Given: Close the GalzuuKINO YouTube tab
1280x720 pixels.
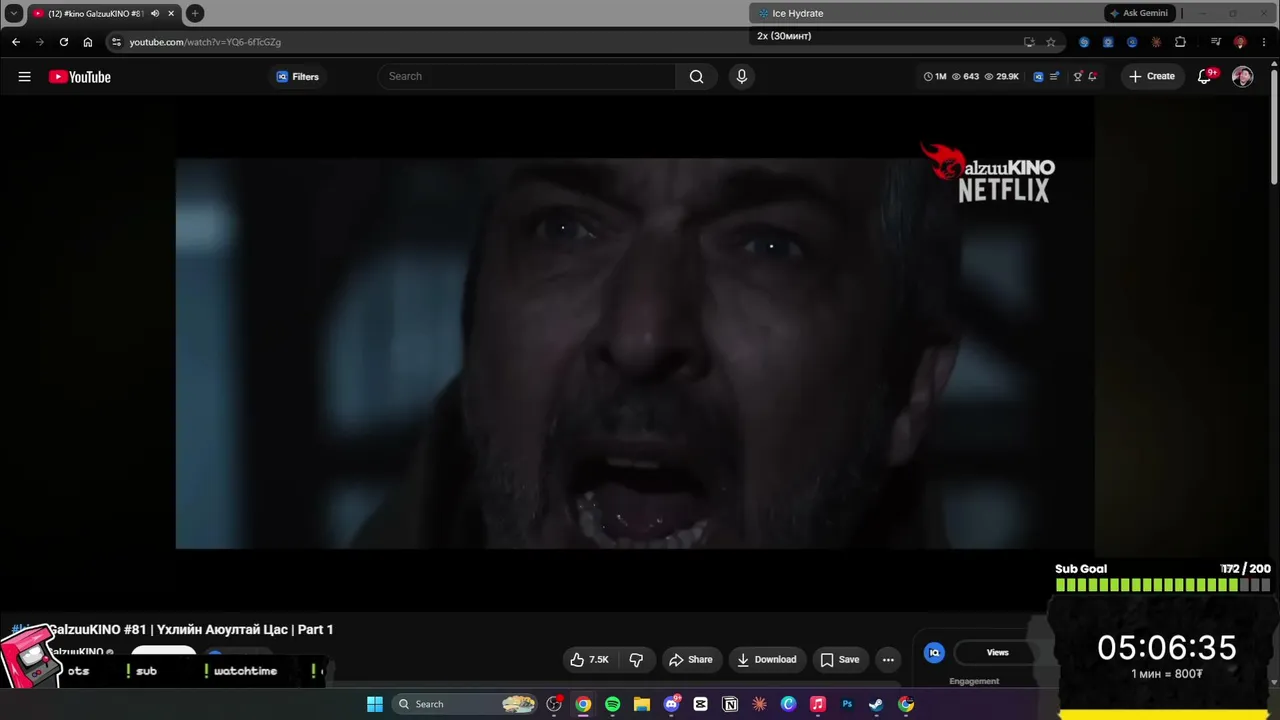Looking at the screenshot, I should click(171, 13).
